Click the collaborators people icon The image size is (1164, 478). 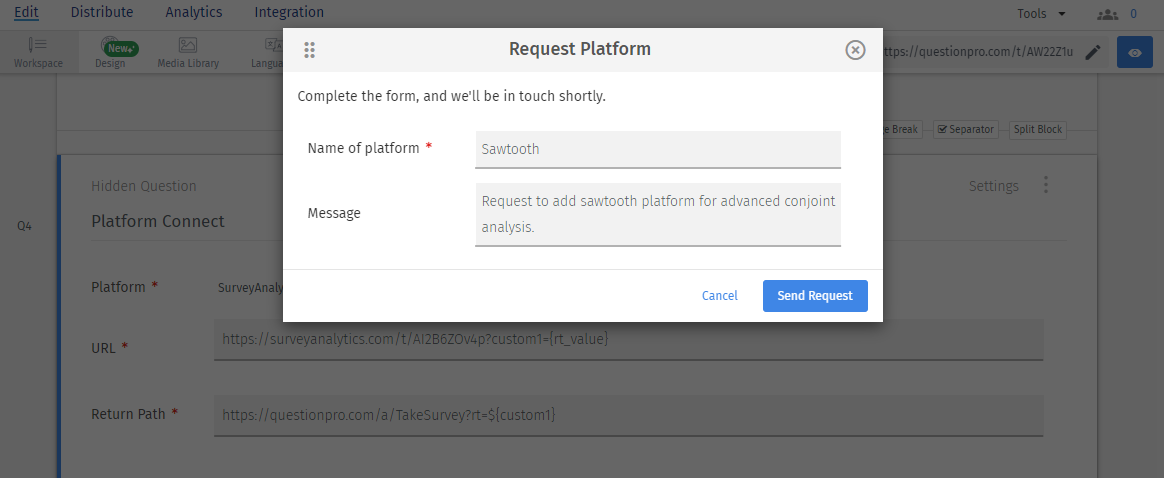coord(1107,14)
